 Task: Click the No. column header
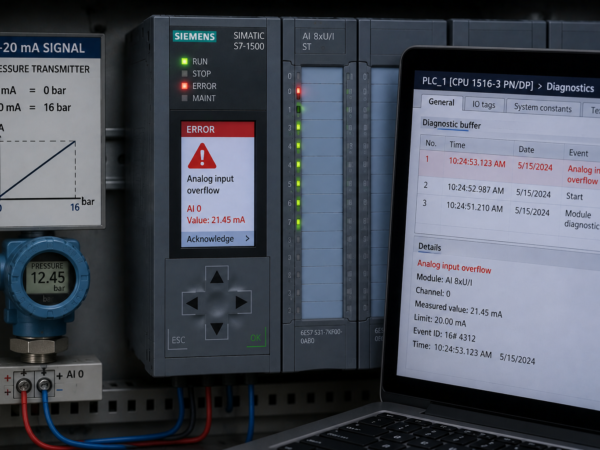click(x=431, y=143)
